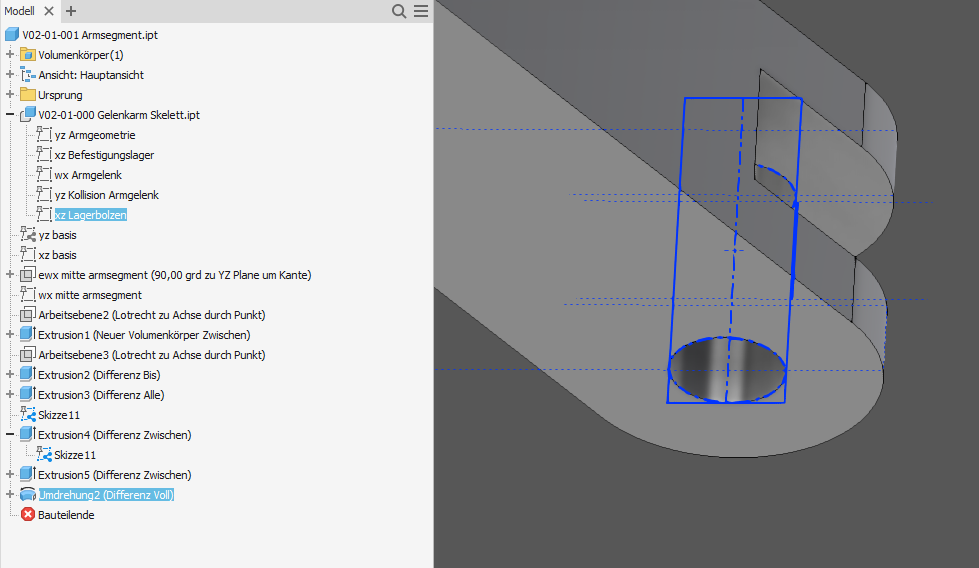The image size is (979, 568).
Task: Click extrusion icon of Extrusion3
Action: (27, 394)
